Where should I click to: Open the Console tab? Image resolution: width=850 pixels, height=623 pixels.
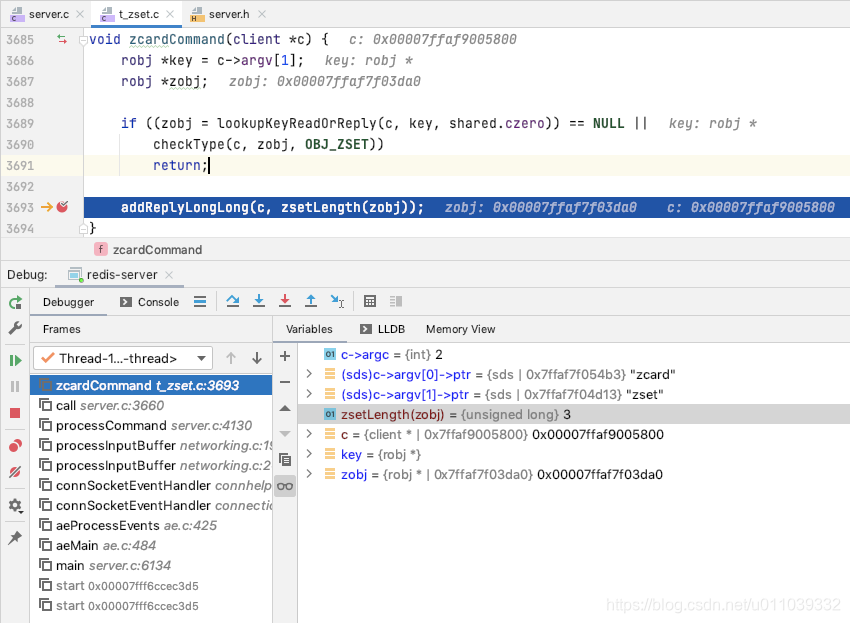pyautogui.click(x=150, y=302)
